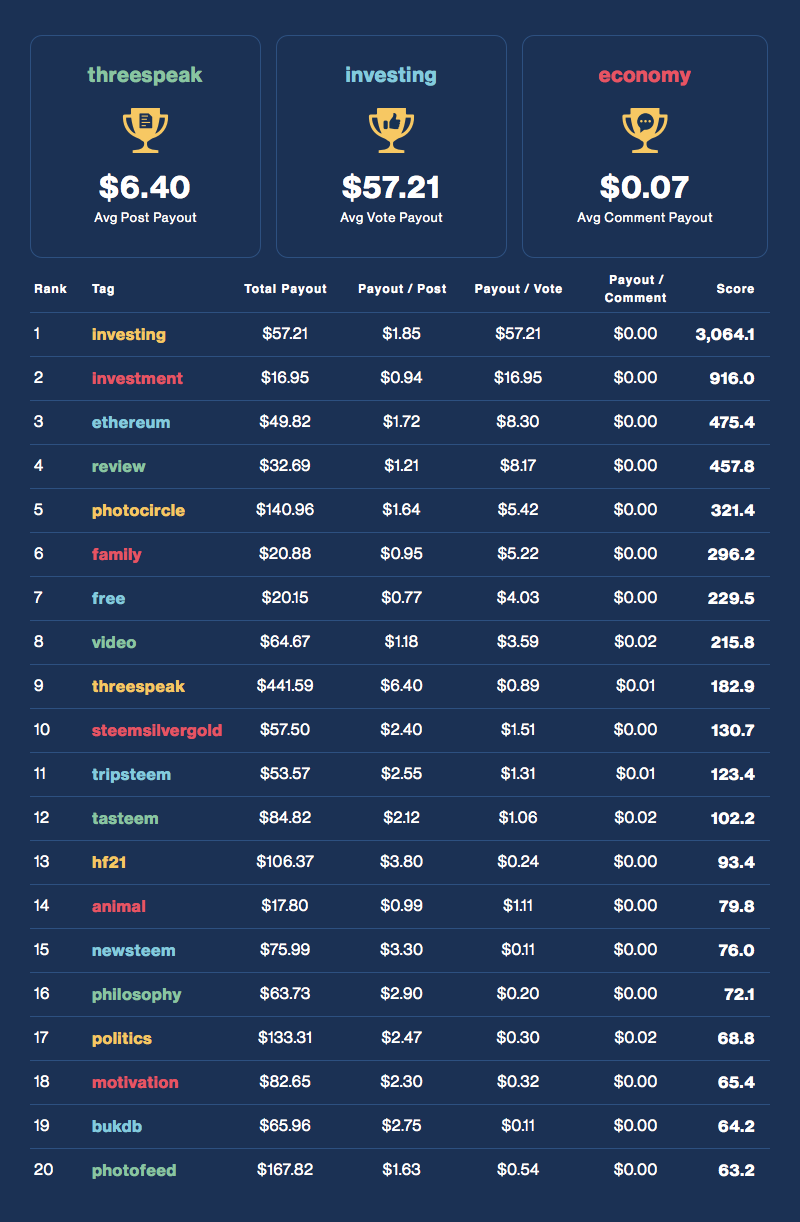The height and width of the screenshot is (1222, 800).
Task: Click the post trophy icon under threespeak
Action: (145, 130)
